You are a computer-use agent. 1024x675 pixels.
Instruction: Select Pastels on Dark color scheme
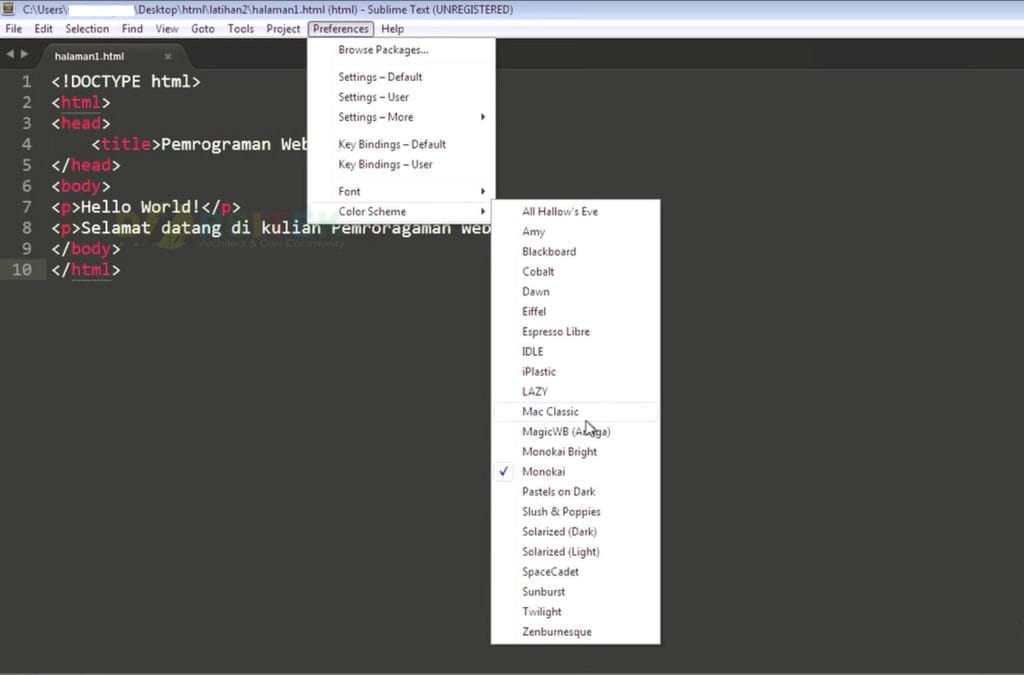[575, 492]
